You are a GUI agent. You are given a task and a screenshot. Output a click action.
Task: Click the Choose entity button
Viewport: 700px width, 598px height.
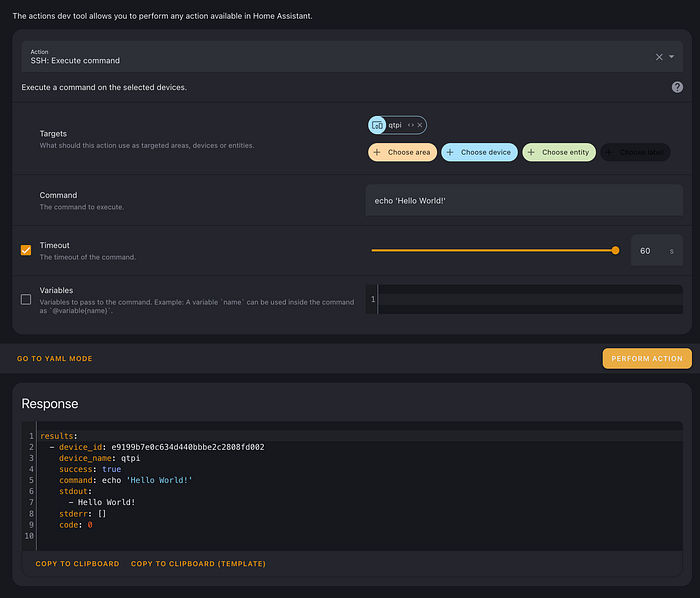[x=558, y=152]
